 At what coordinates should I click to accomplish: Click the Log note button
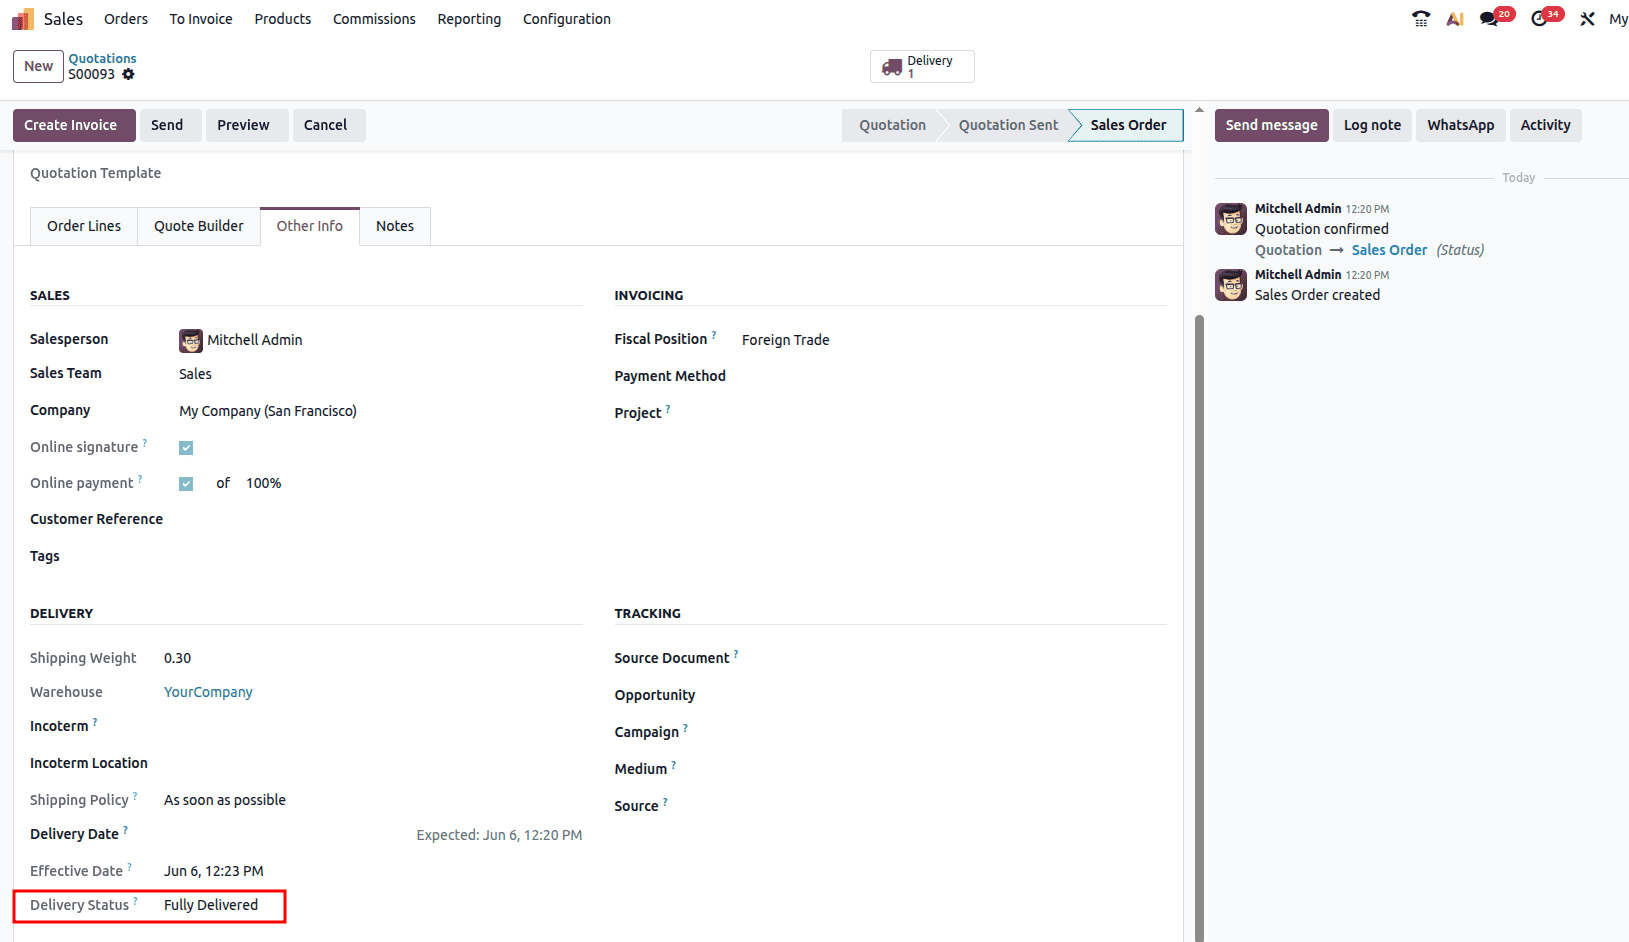pyautogui.click(x=1372, y=125)
